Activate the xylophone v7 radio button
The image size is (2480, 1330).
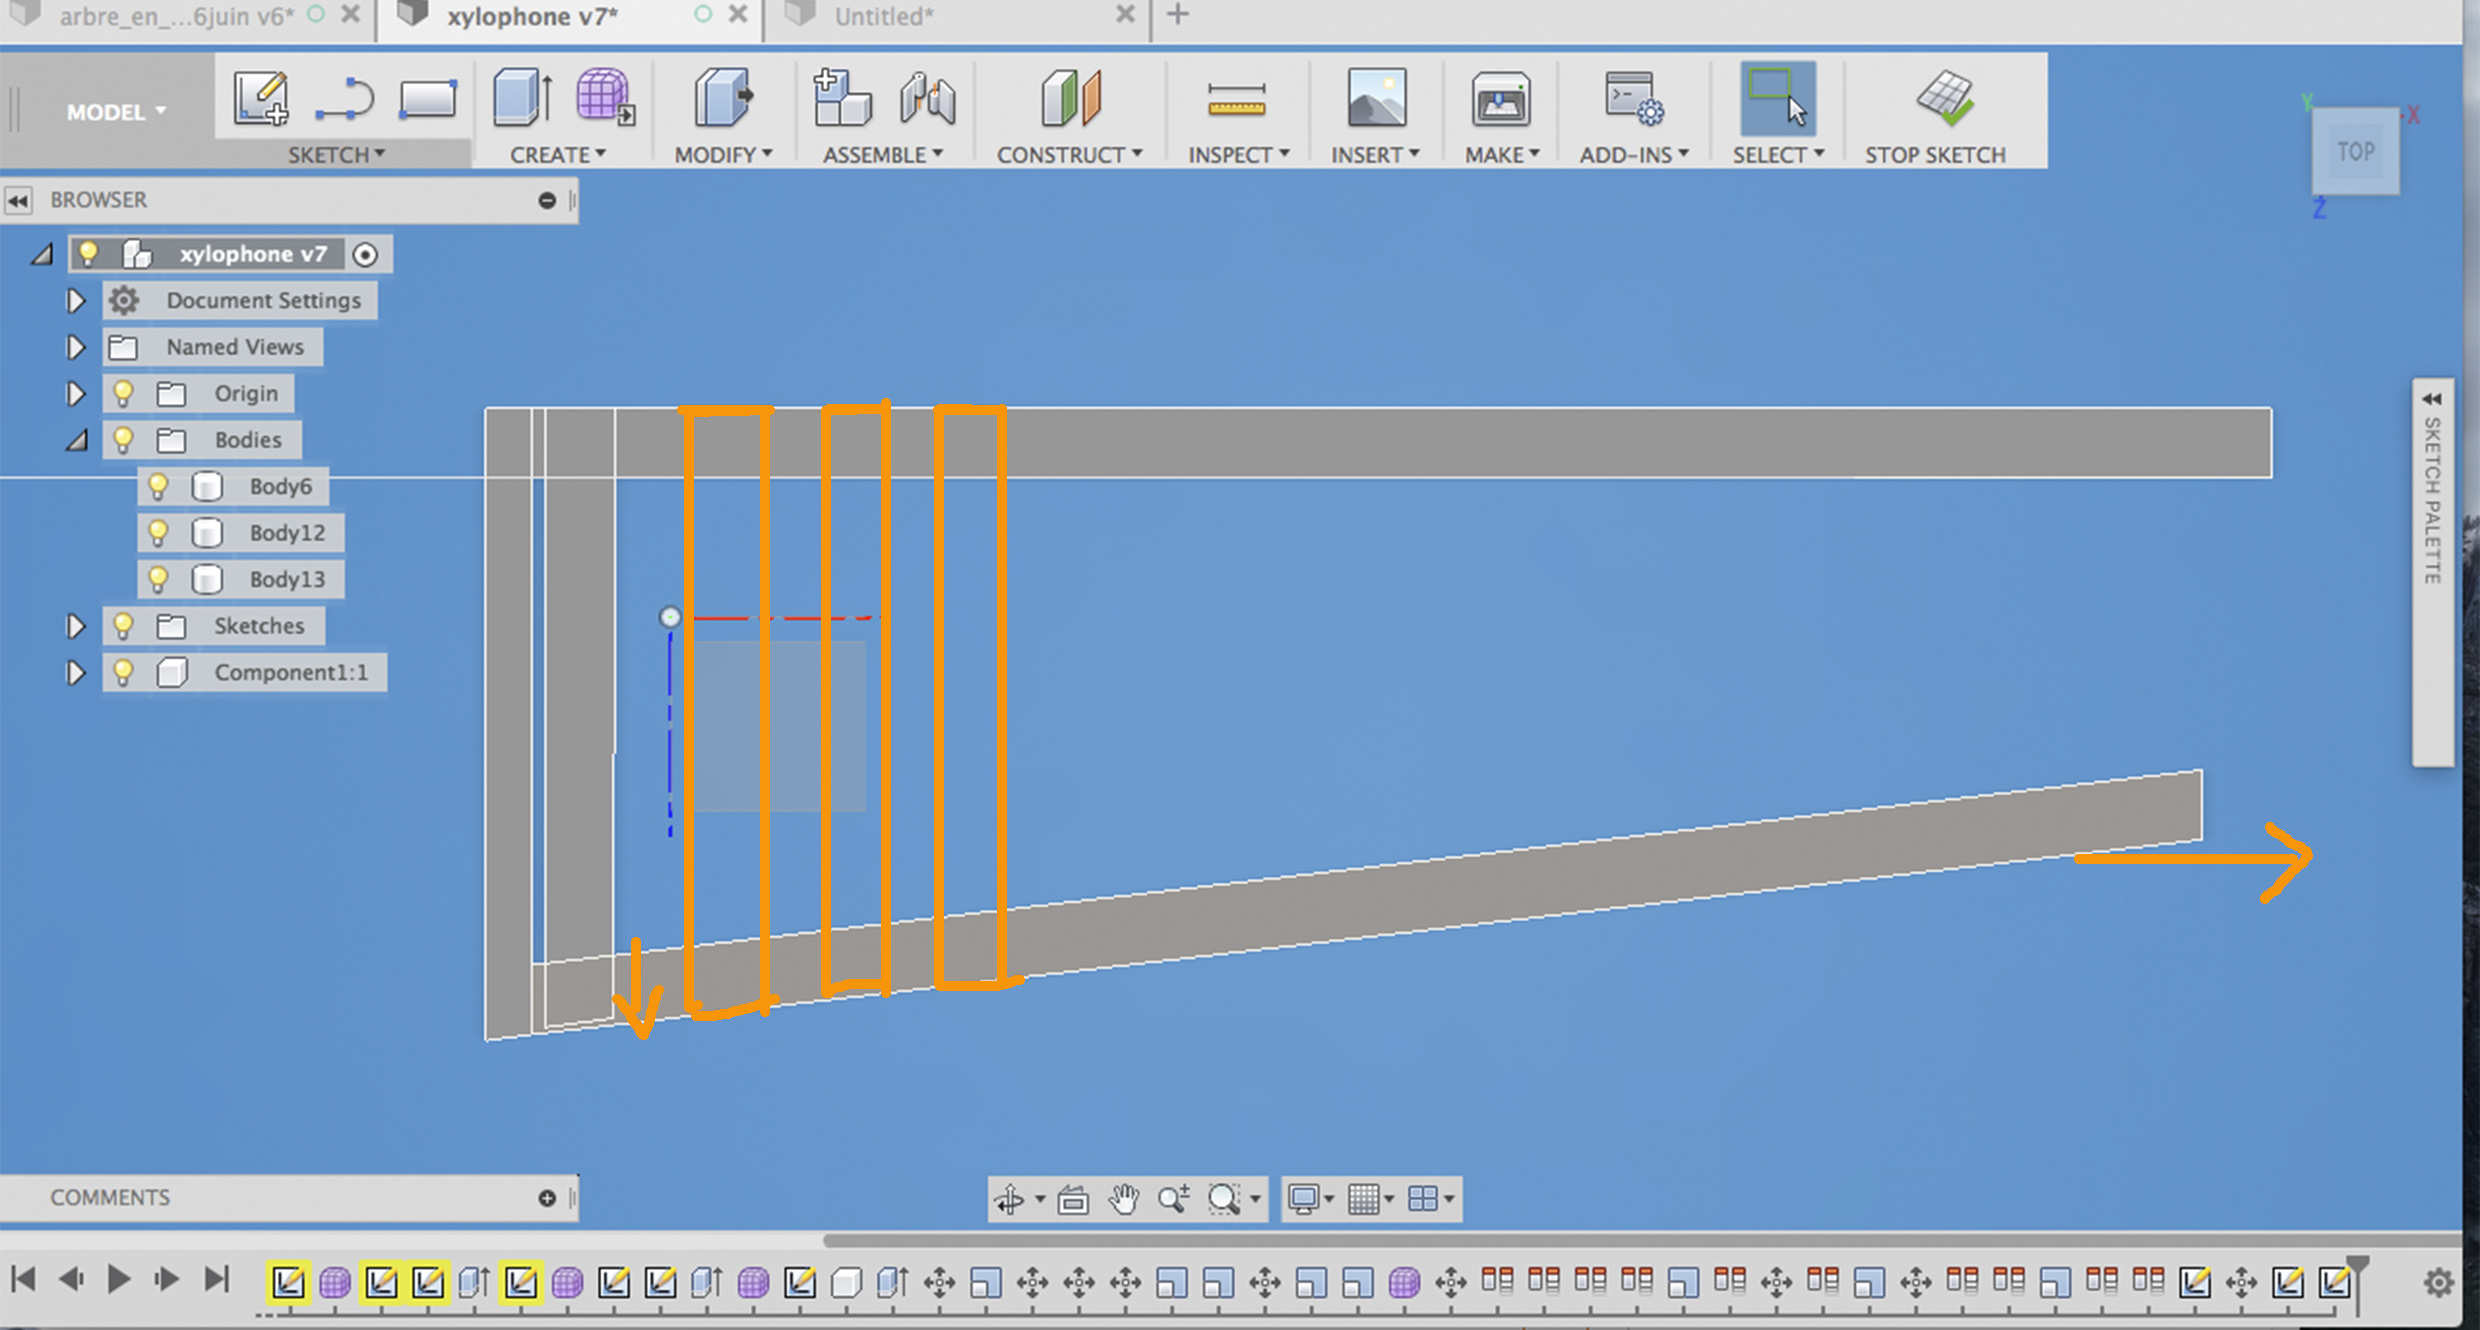coord(366,255)
